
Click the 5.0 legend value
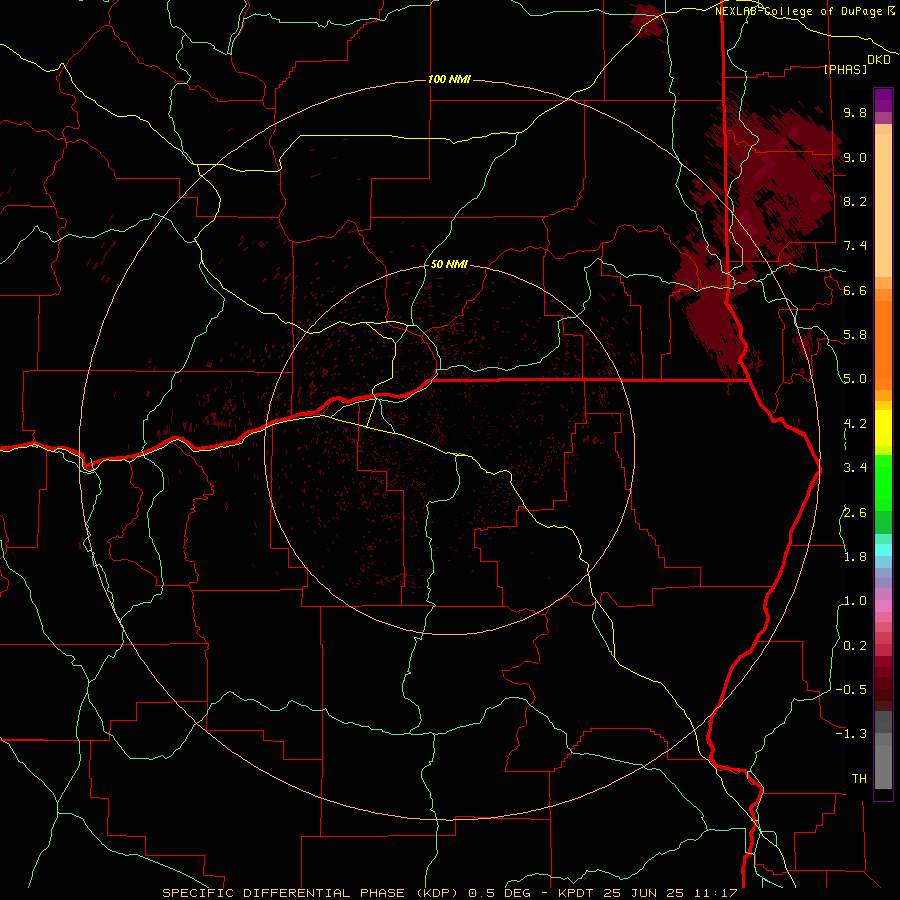pos(855,379)
